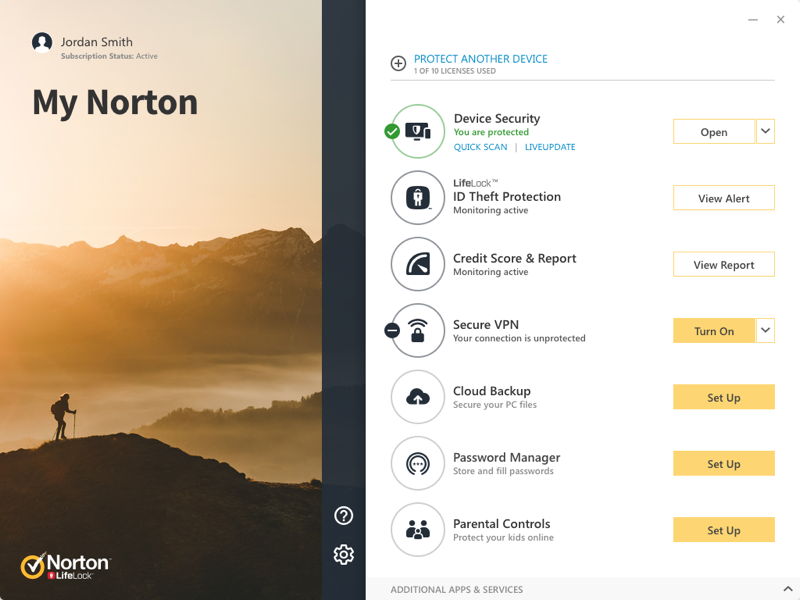Click the Credit Score & Report title
Viewport: 800px width, 600px height.
point(514,258)
